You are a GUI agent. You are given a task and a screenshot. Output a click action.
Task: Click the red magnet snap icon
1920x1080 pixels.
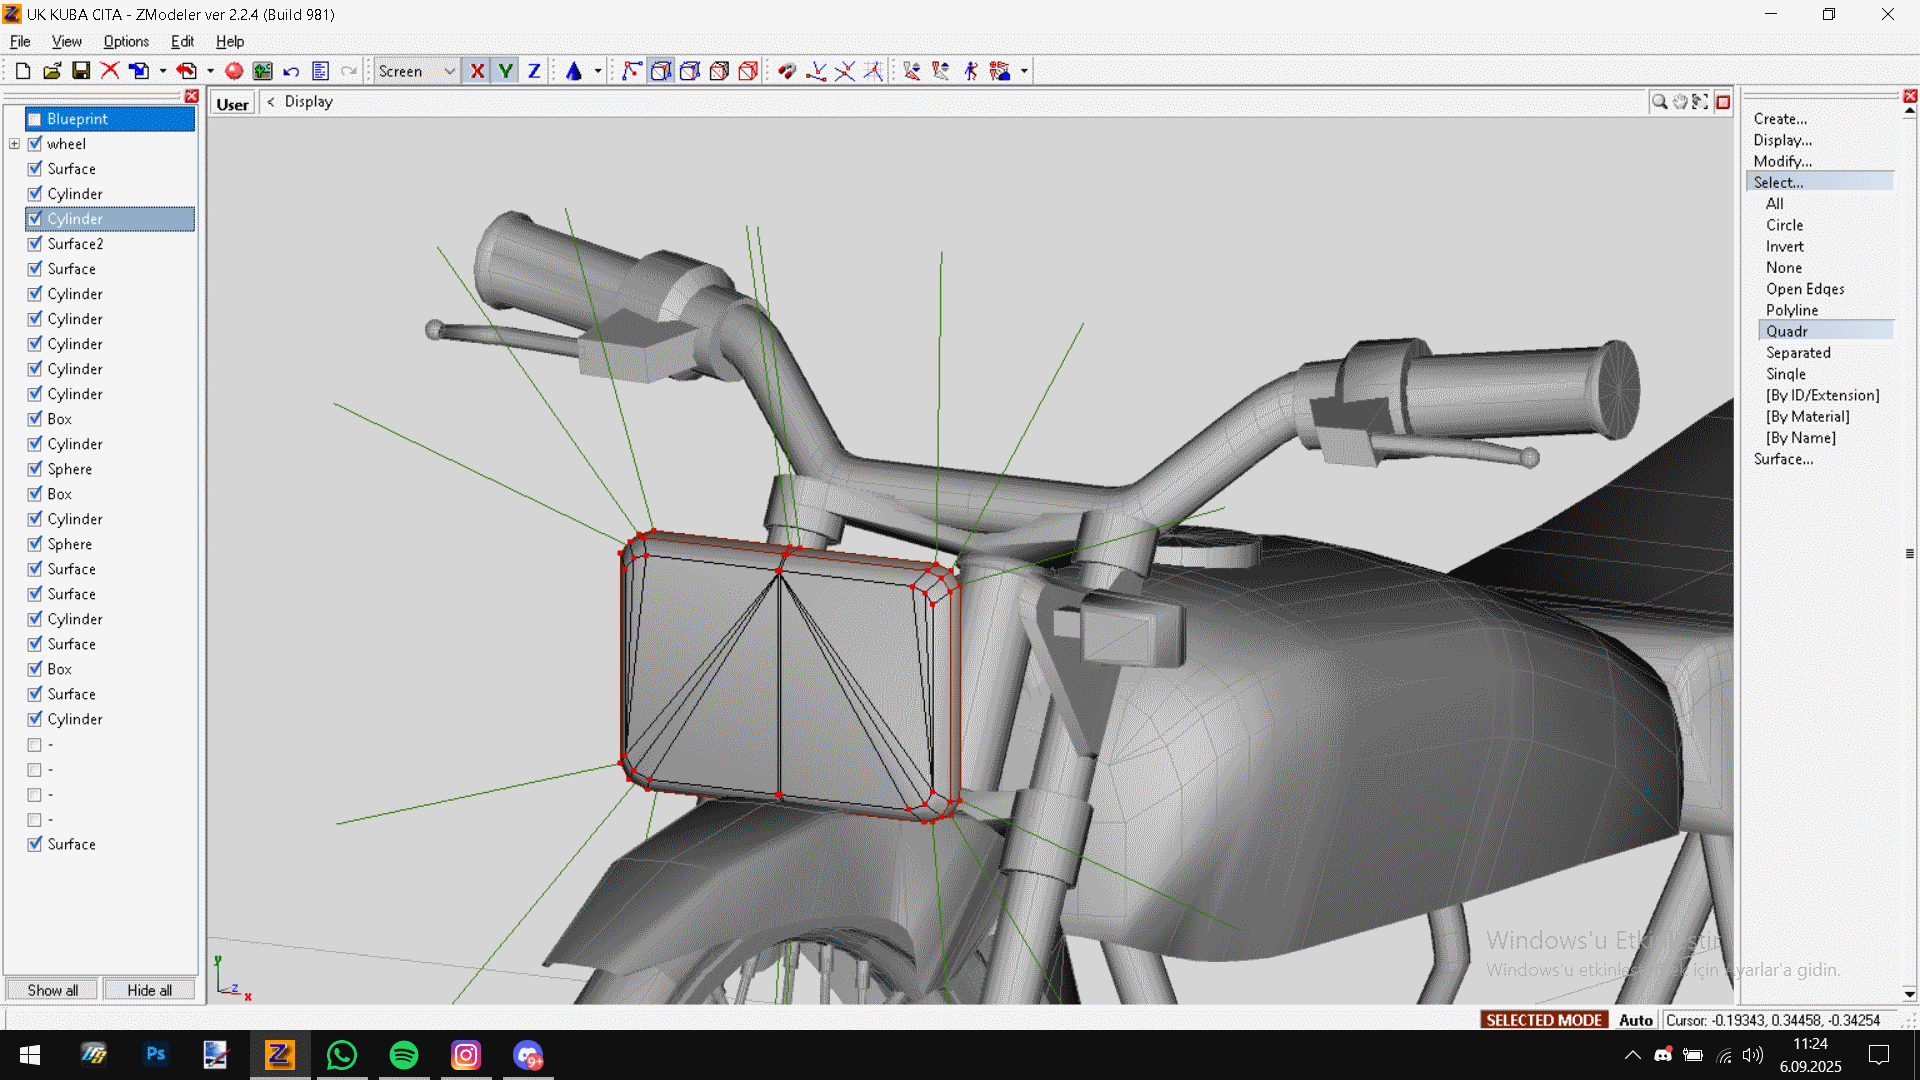pos(787,71)
